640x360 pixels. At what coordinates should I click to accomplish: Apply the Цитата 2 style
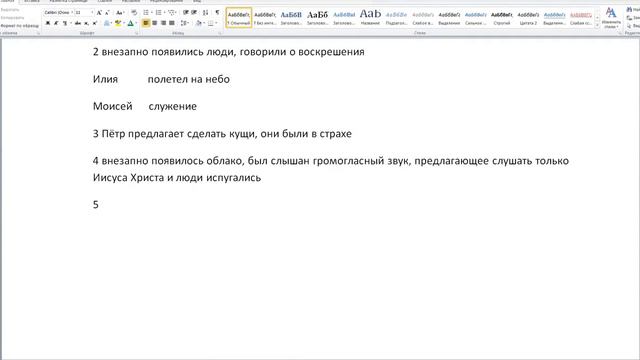[528, 18]
